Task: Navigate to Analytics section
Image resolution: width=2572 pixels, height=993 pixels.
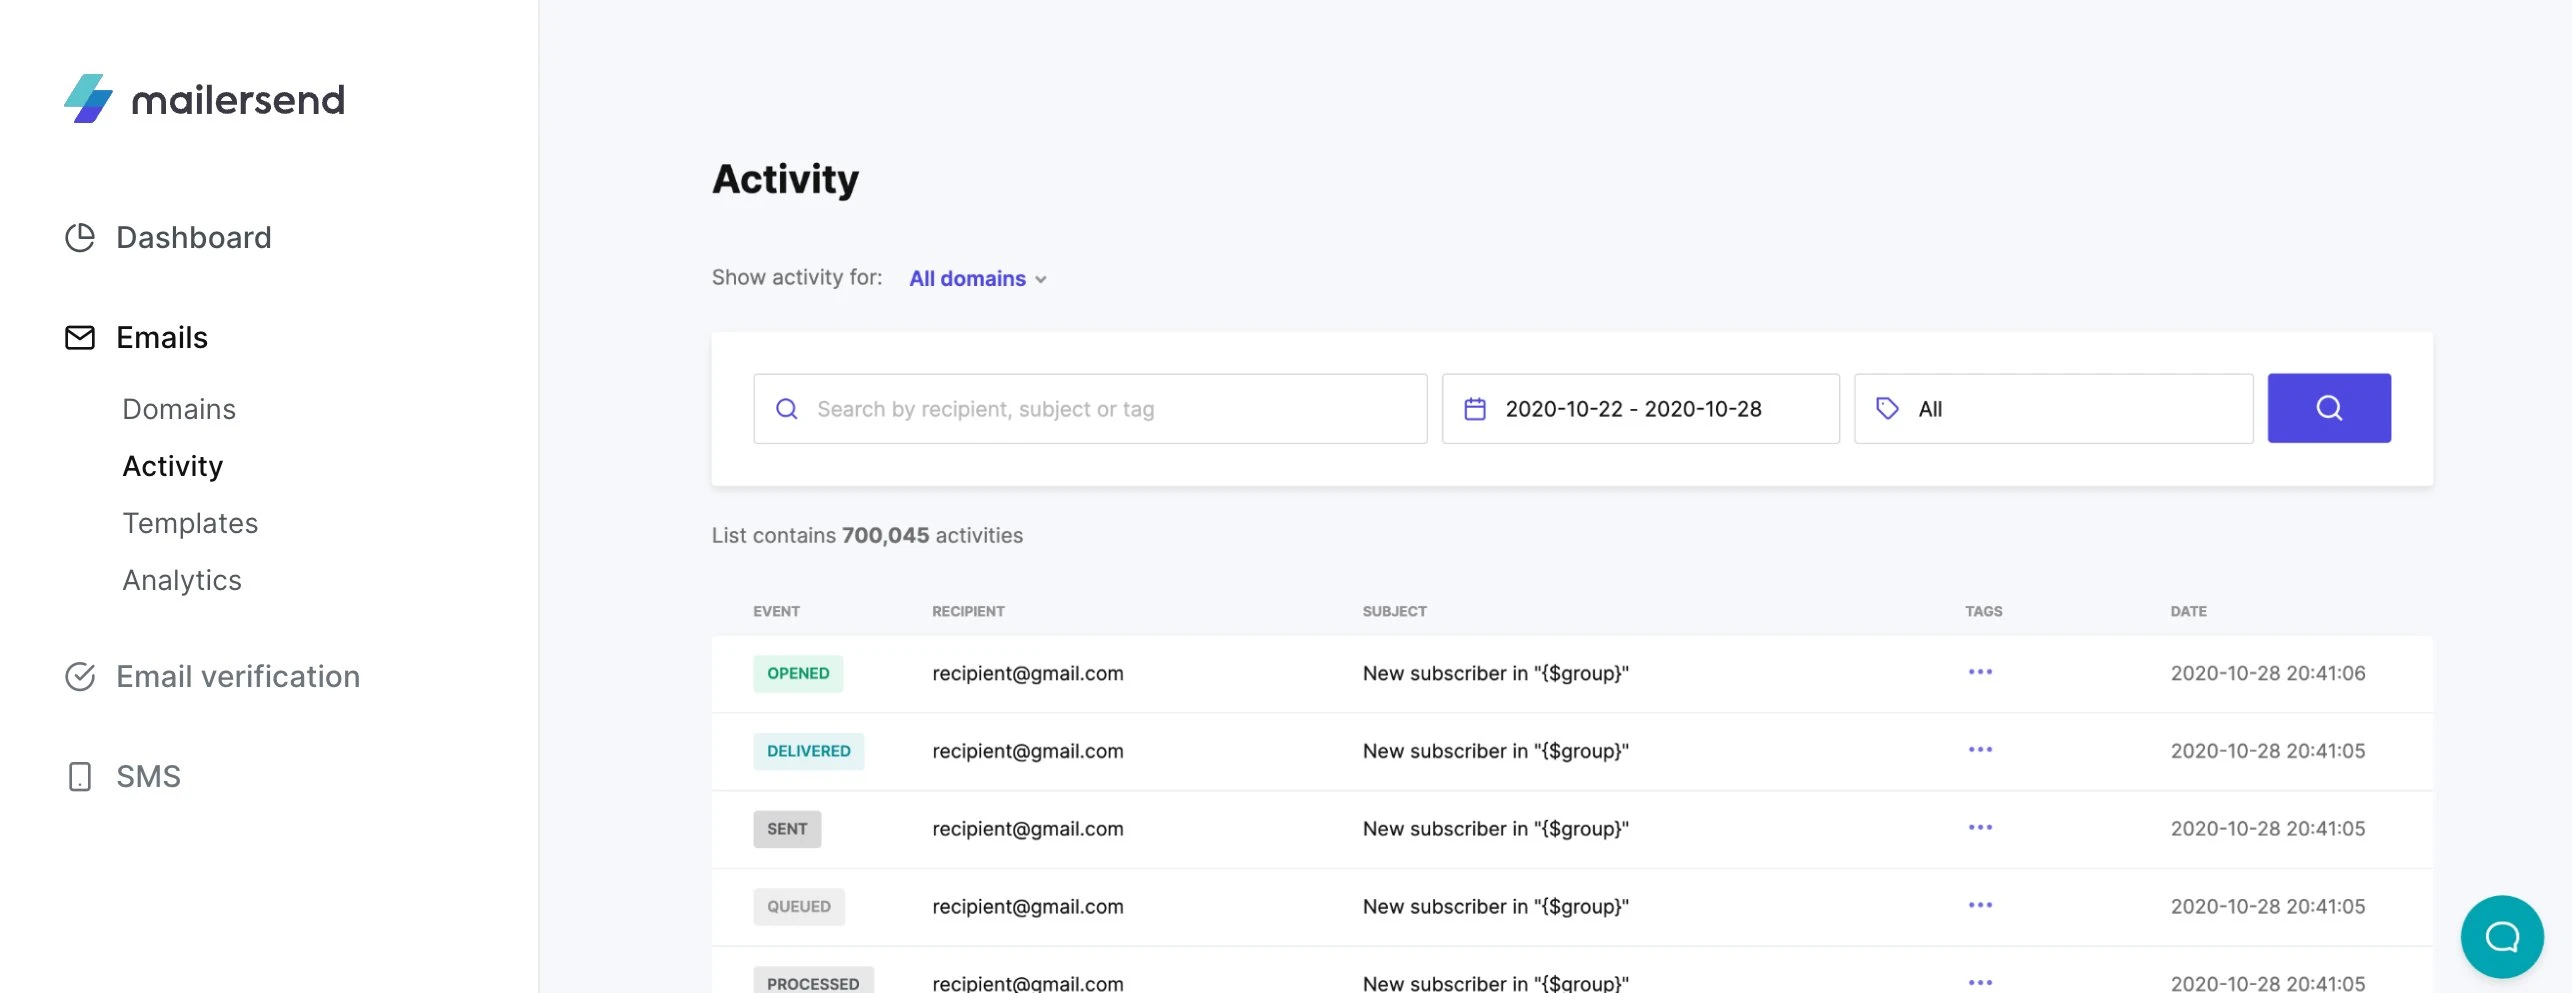Action: coord(182,580)
